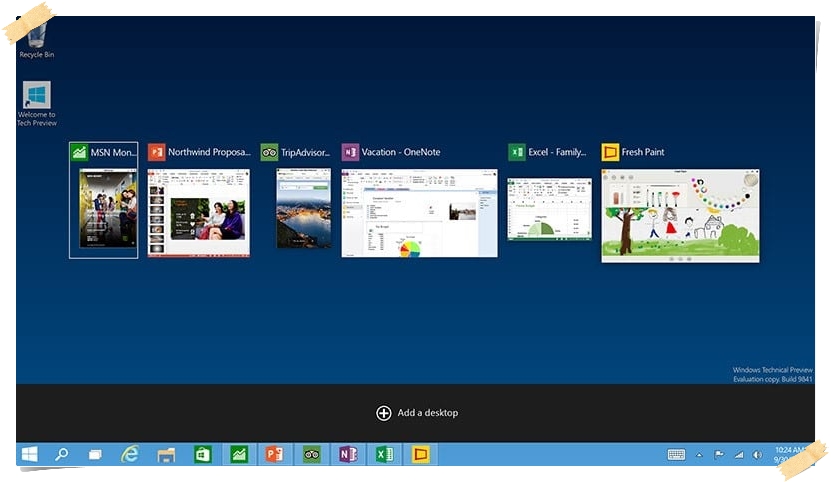Click the 'TripAdvisor...' title text

(305, 153)
